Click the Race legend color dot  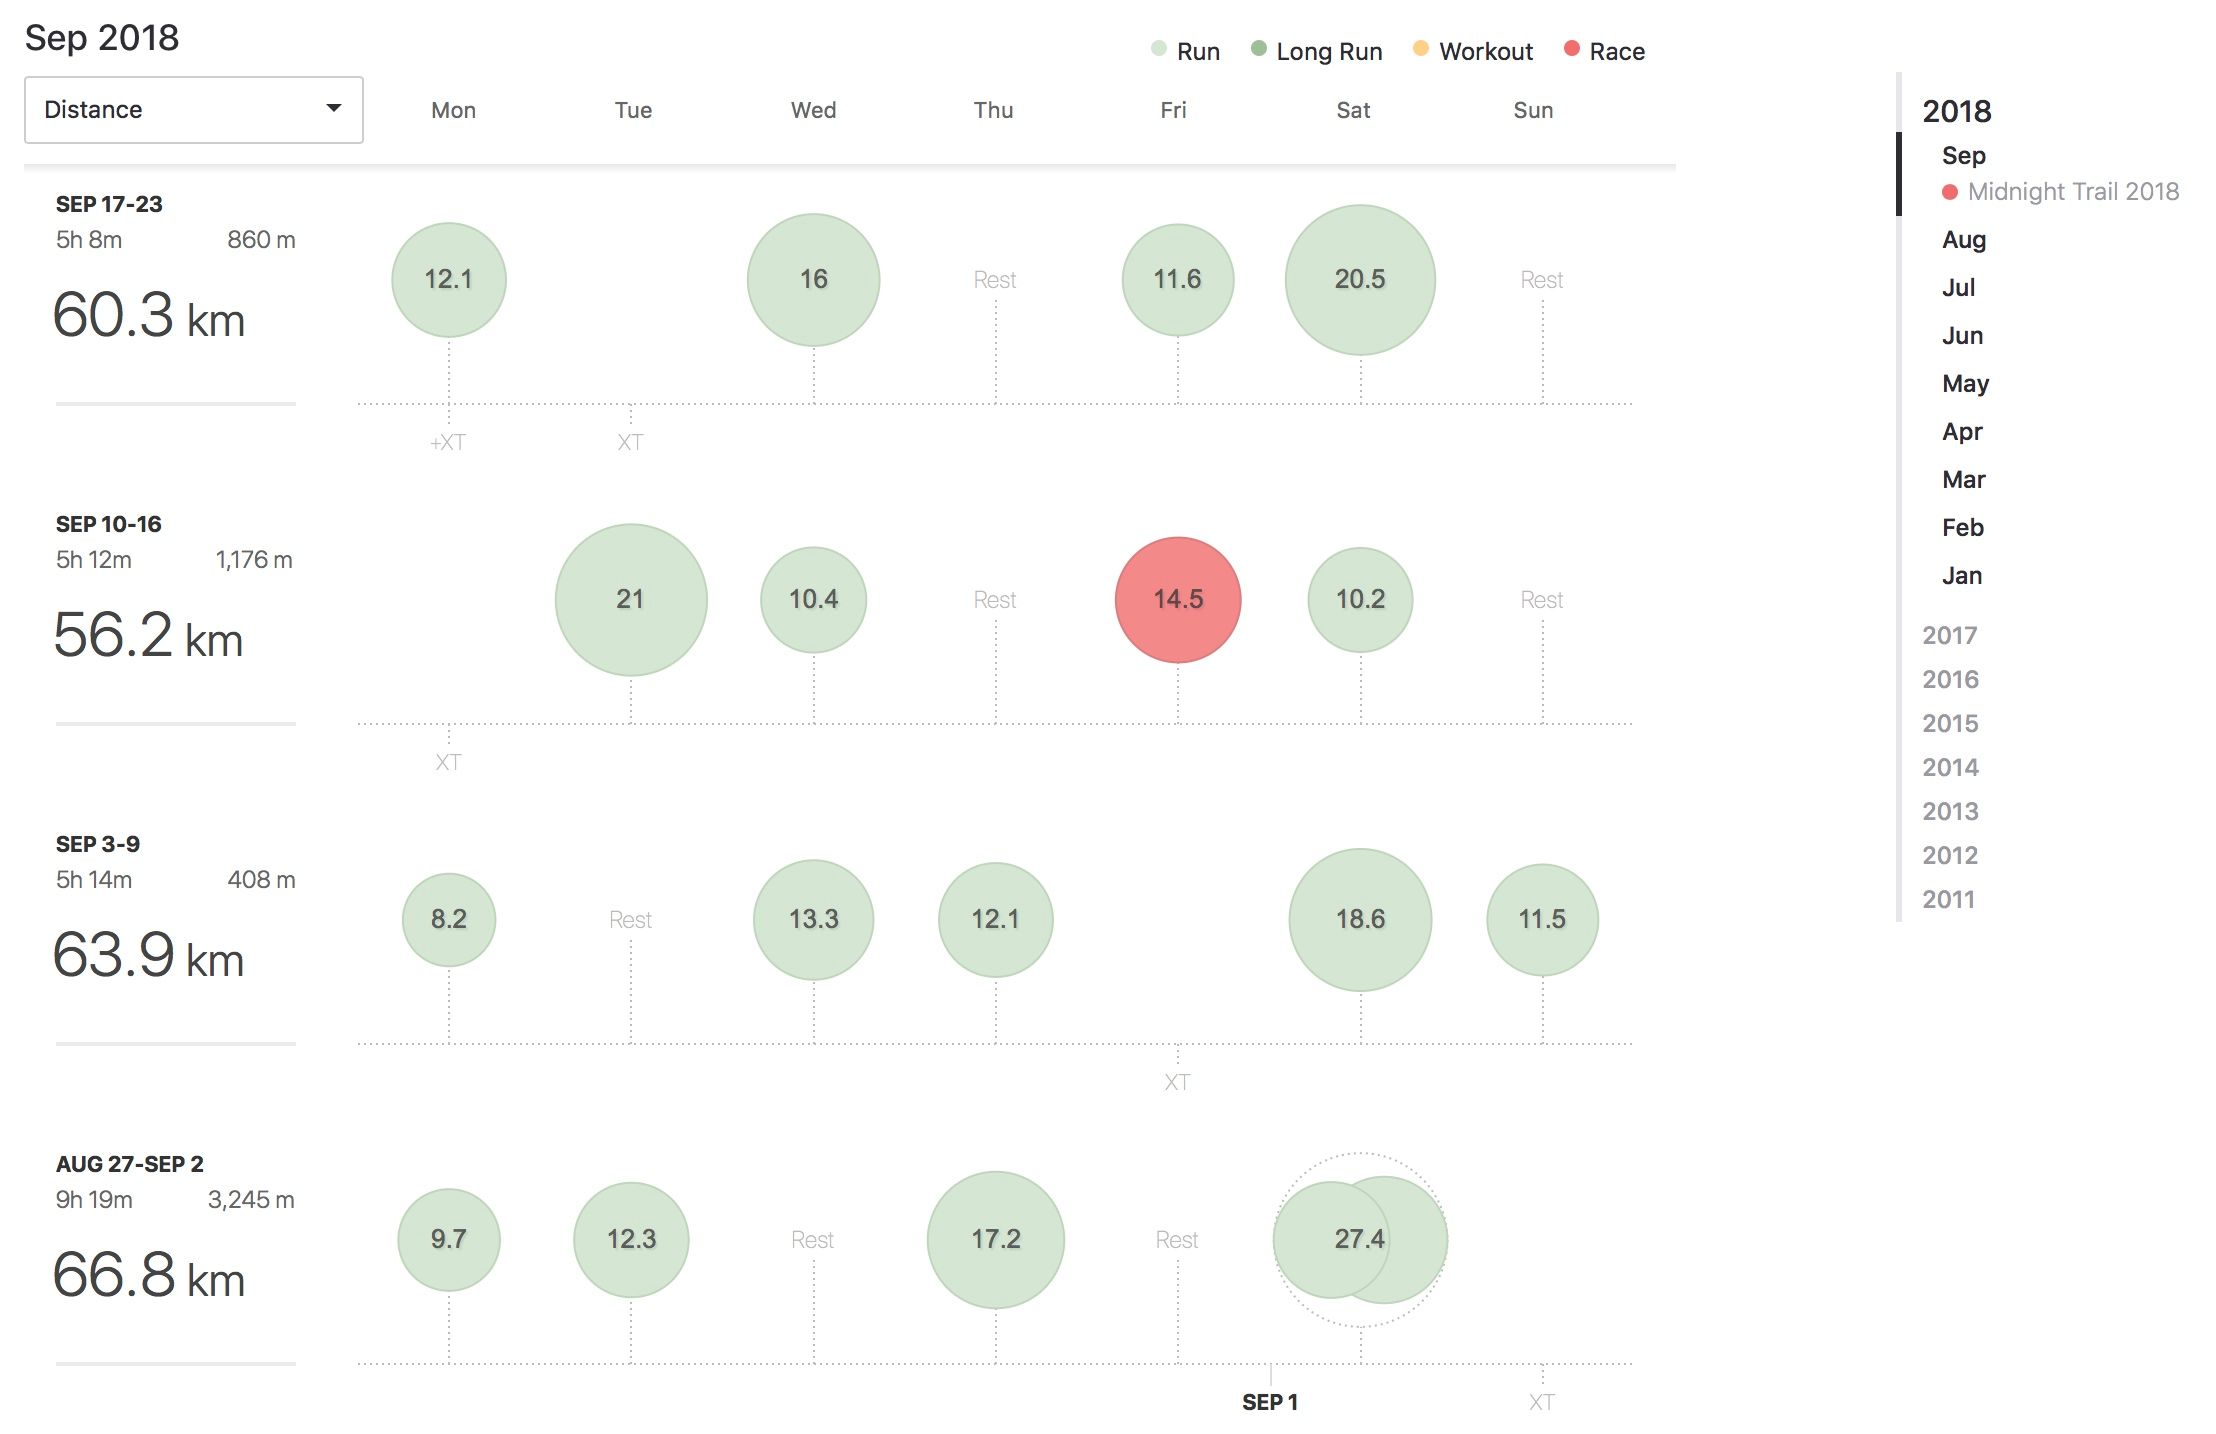click(x=1571, y=49)
